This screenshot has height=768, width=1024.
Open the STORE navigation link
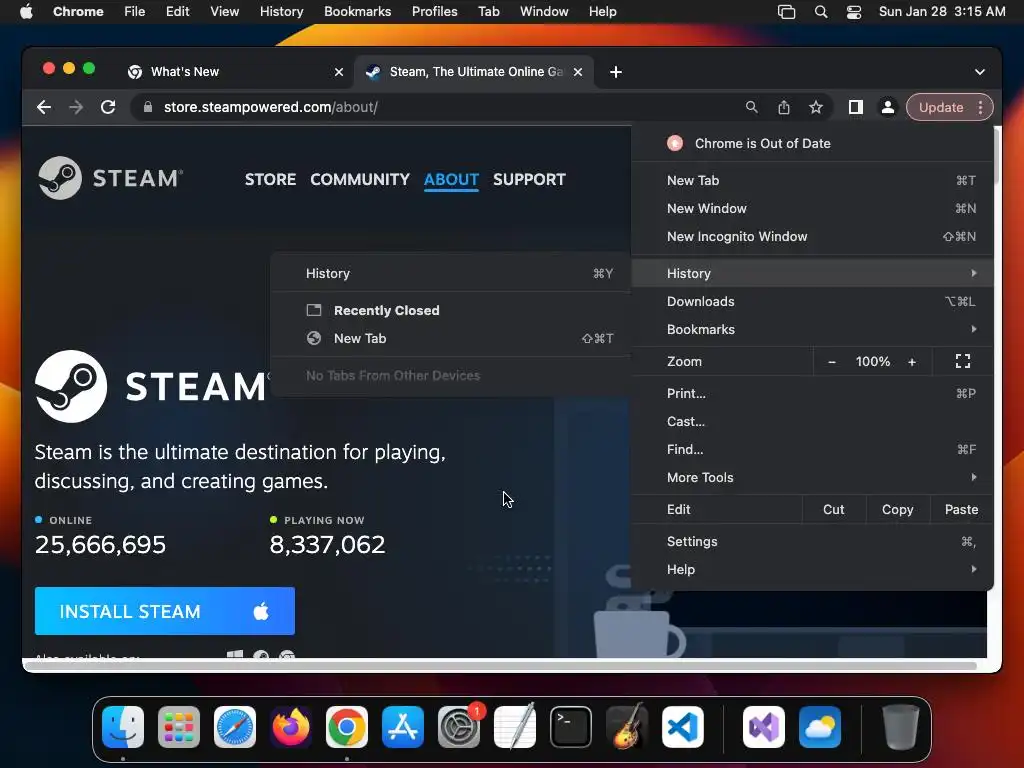(270, 179)
